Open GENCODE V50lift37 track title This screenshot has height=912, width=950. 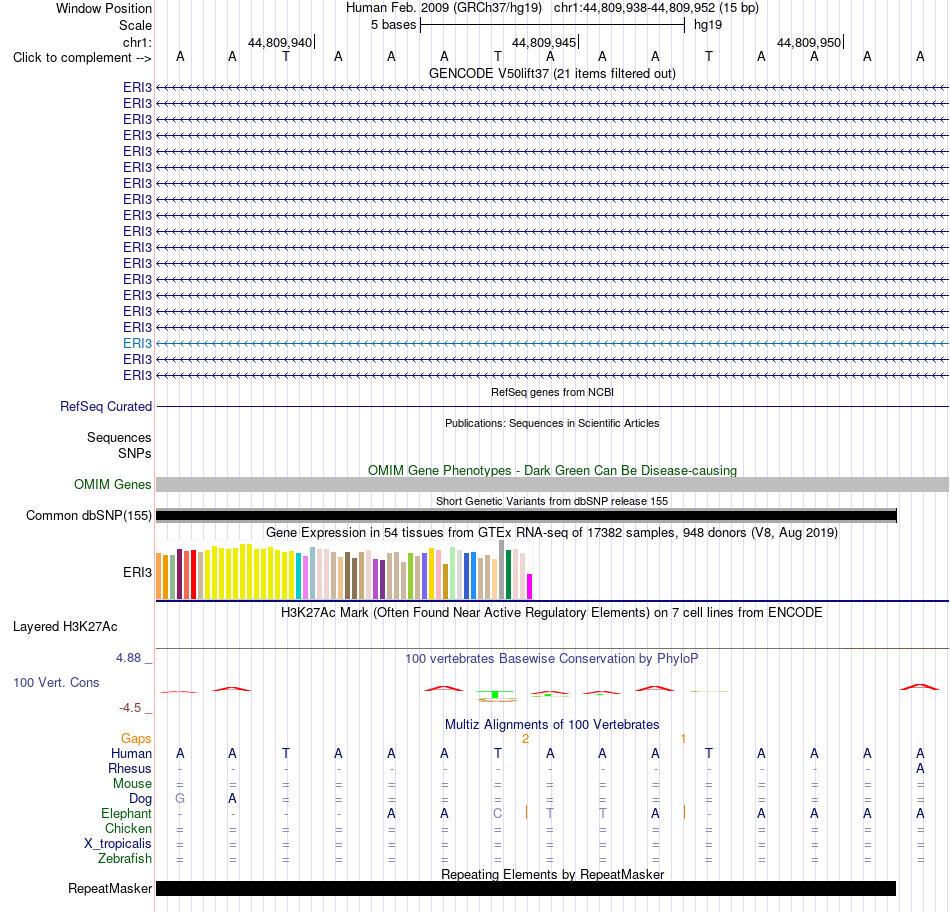tap(552, 73)
